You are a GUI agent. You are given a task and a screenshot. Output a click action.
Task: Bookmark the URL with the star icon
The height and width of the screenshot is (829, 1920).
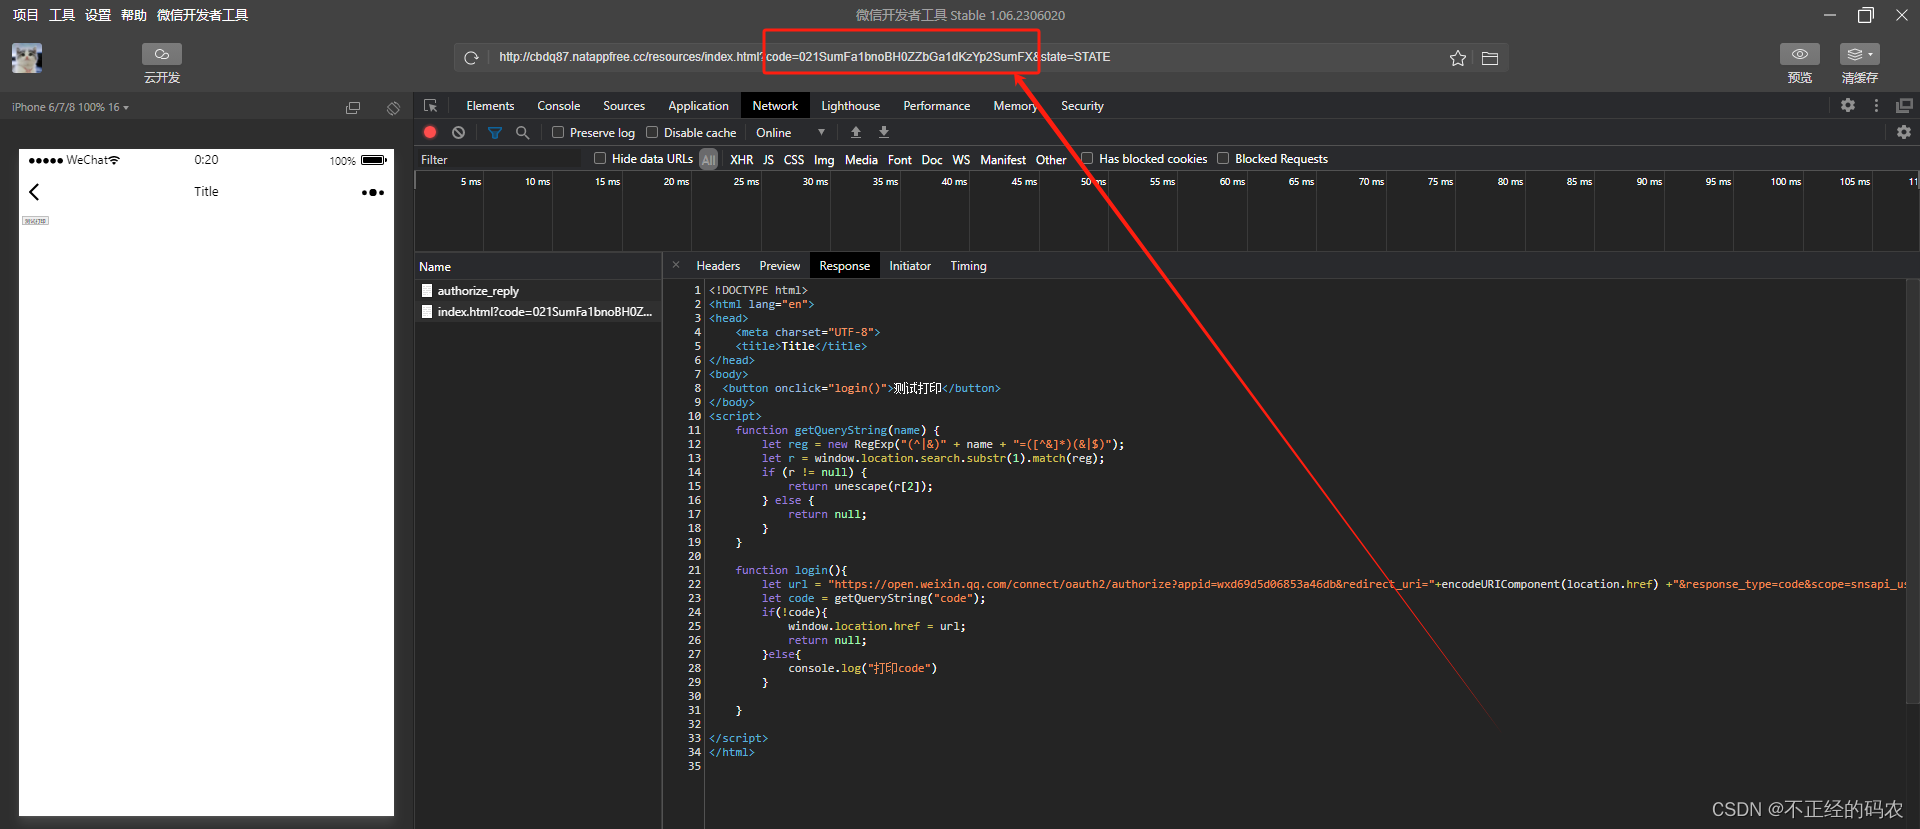pos(1458,58)
